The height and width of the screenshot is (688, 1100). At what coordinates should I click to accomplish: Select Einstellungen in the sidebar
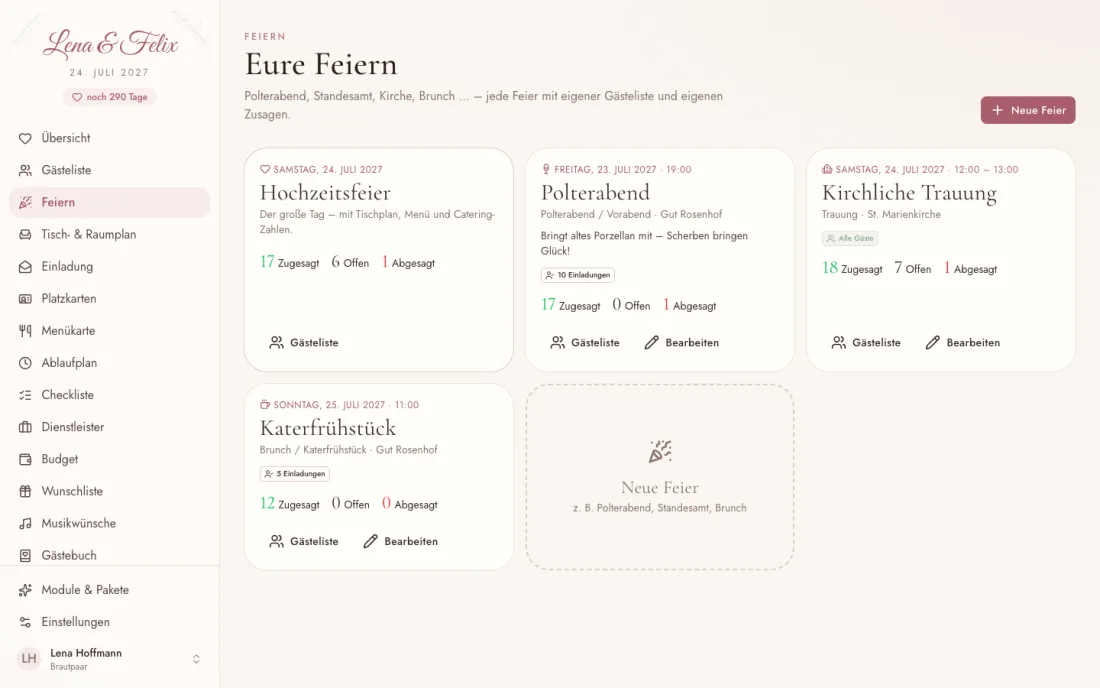tap(109, 623)
